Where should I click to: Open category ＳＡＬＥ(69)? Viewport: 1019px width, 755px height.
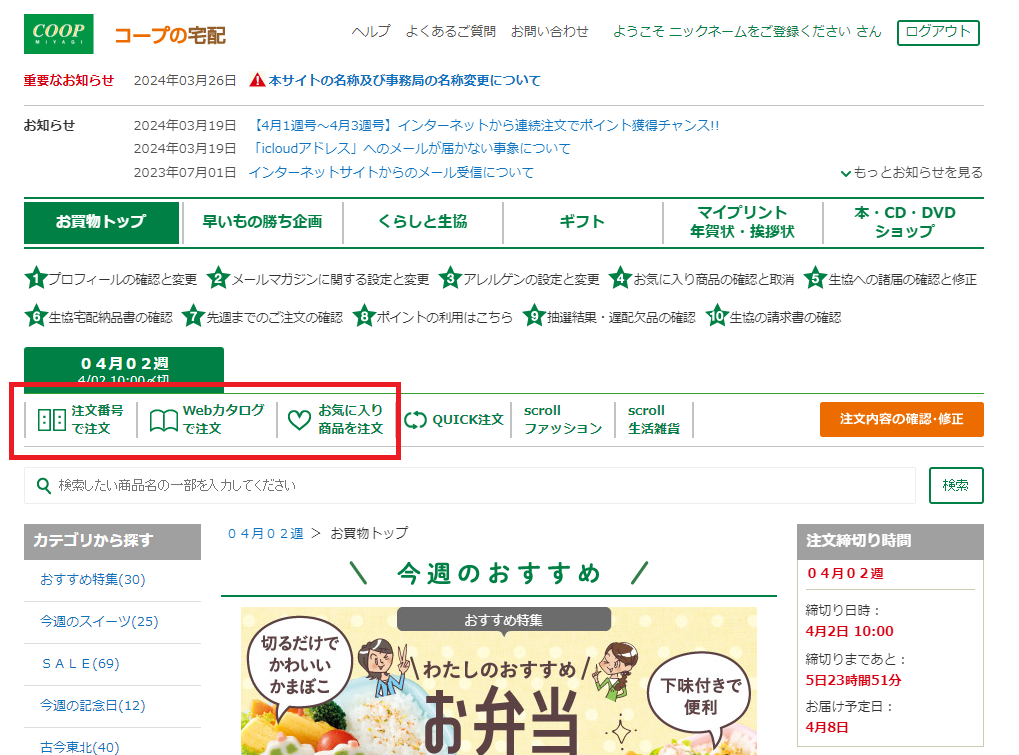[81, 663]
